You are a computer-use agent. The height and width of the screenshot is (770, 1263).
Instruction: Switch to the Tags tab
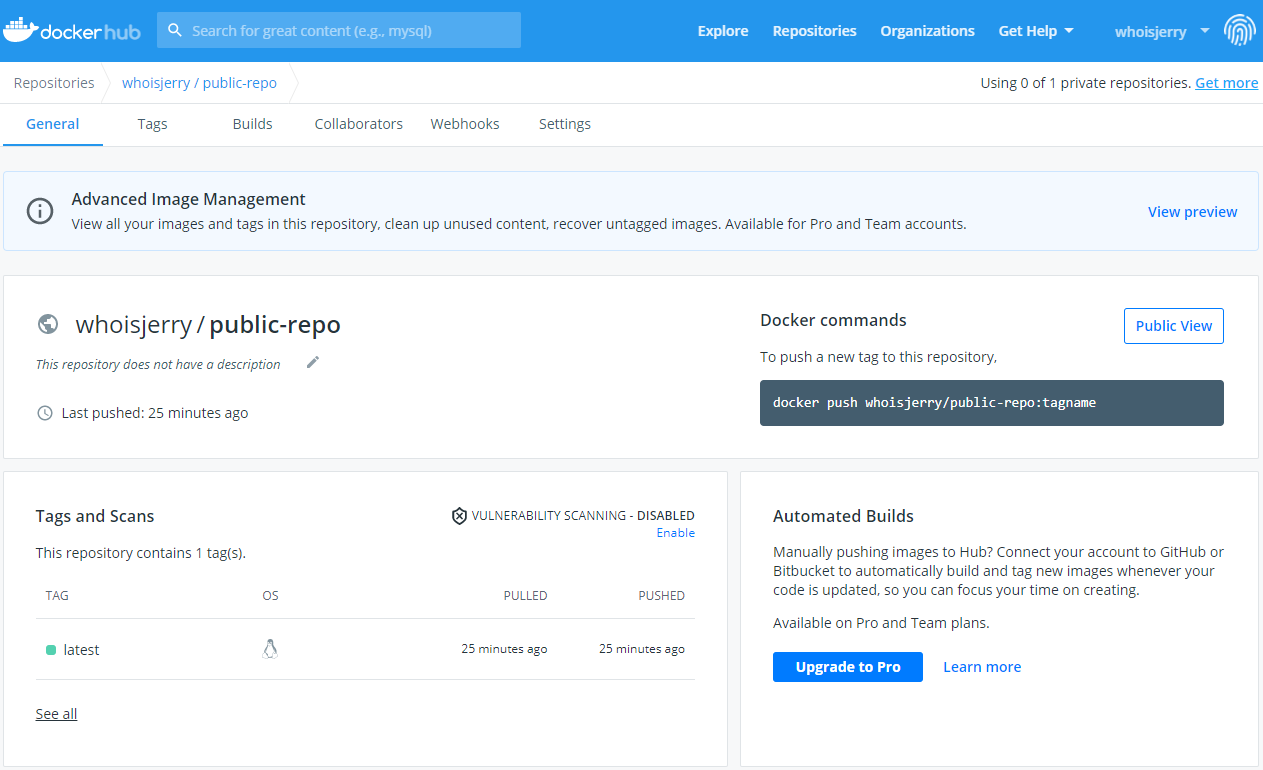point(152,124)
